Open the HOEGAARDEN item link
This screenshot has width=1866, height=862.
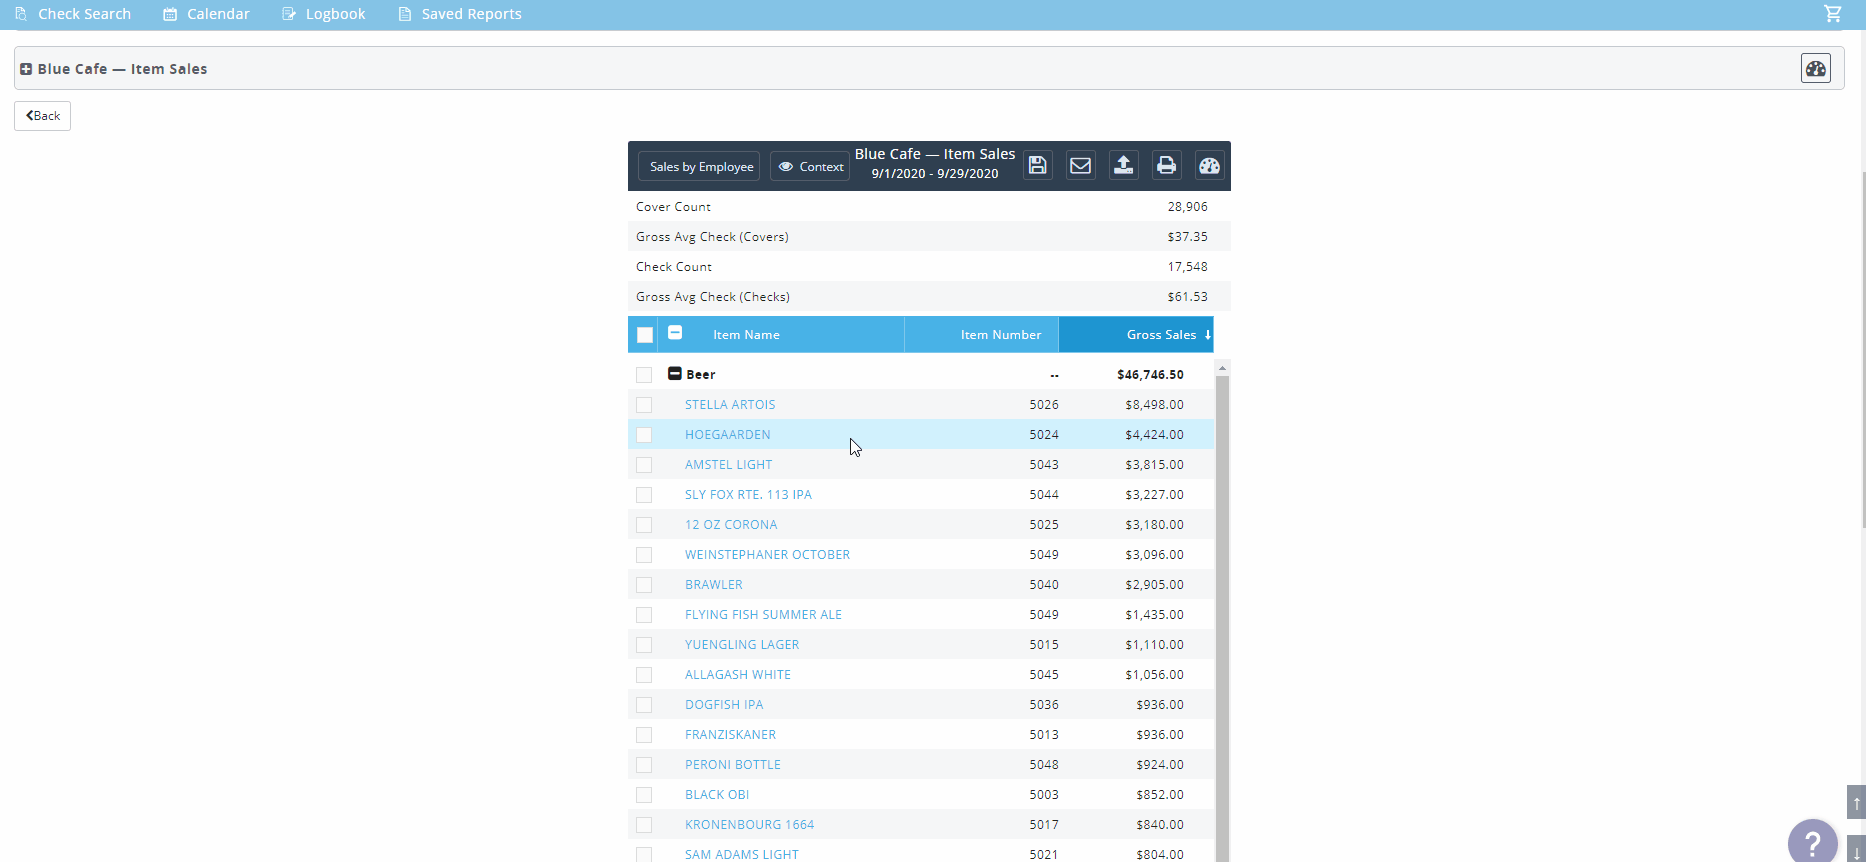click(727, 435)
